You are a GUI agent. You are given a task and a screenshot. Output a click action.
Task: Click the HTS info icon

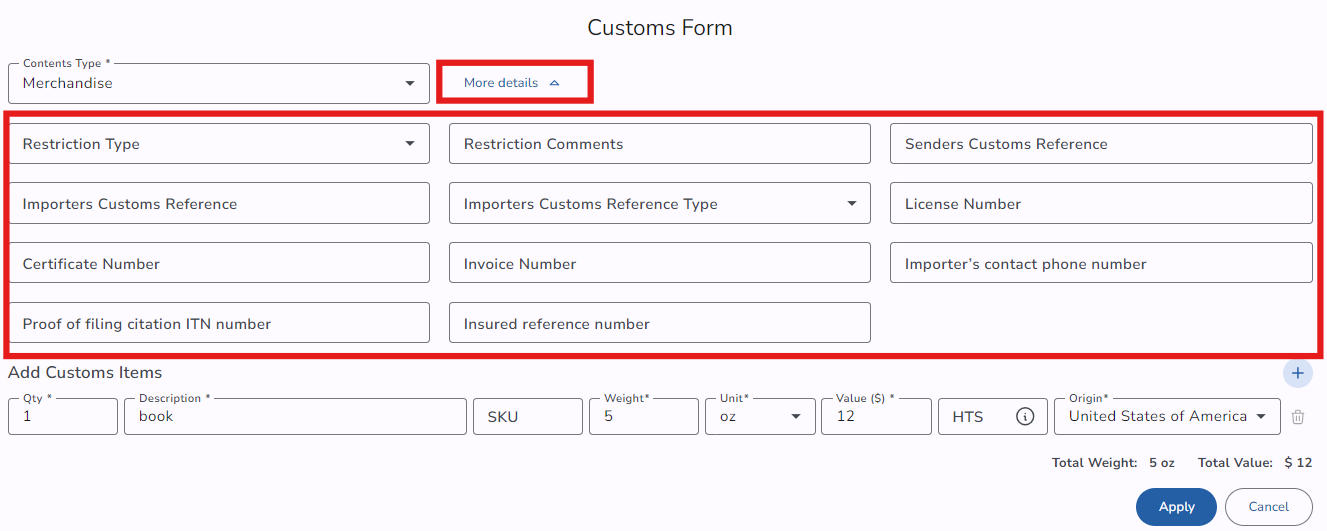[1025, 417]
